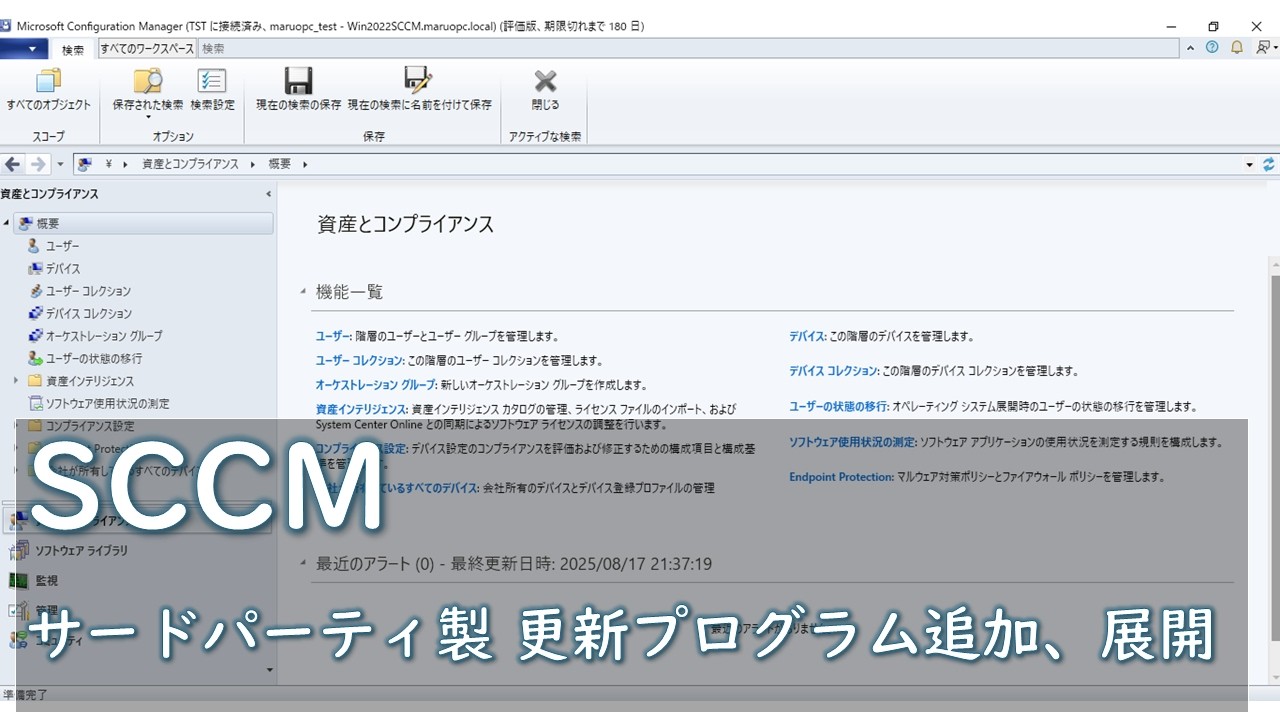Collapse 概要 tree node arrow
This screenshot has height=720, width=1280.
(x=6, y=223)
